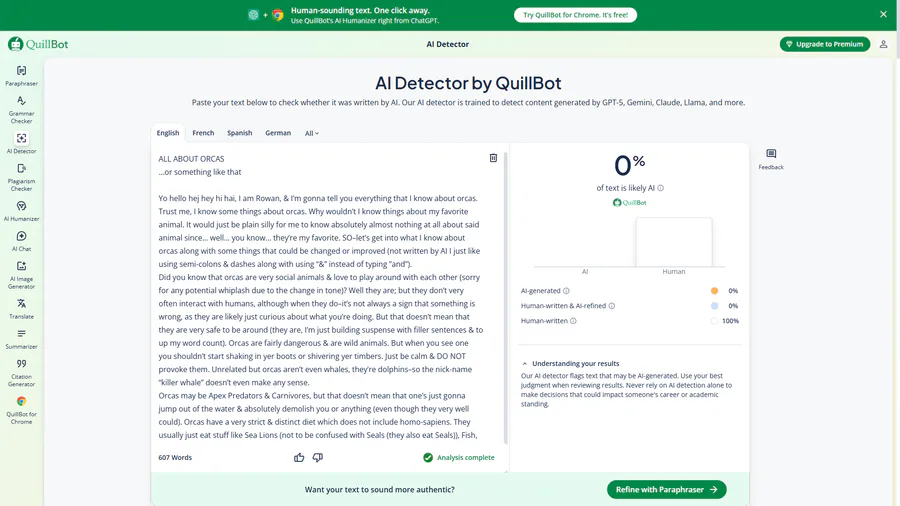Screen dimensions: 900x506
Task: Click Upgrade to Premium button
Action: 824,44
